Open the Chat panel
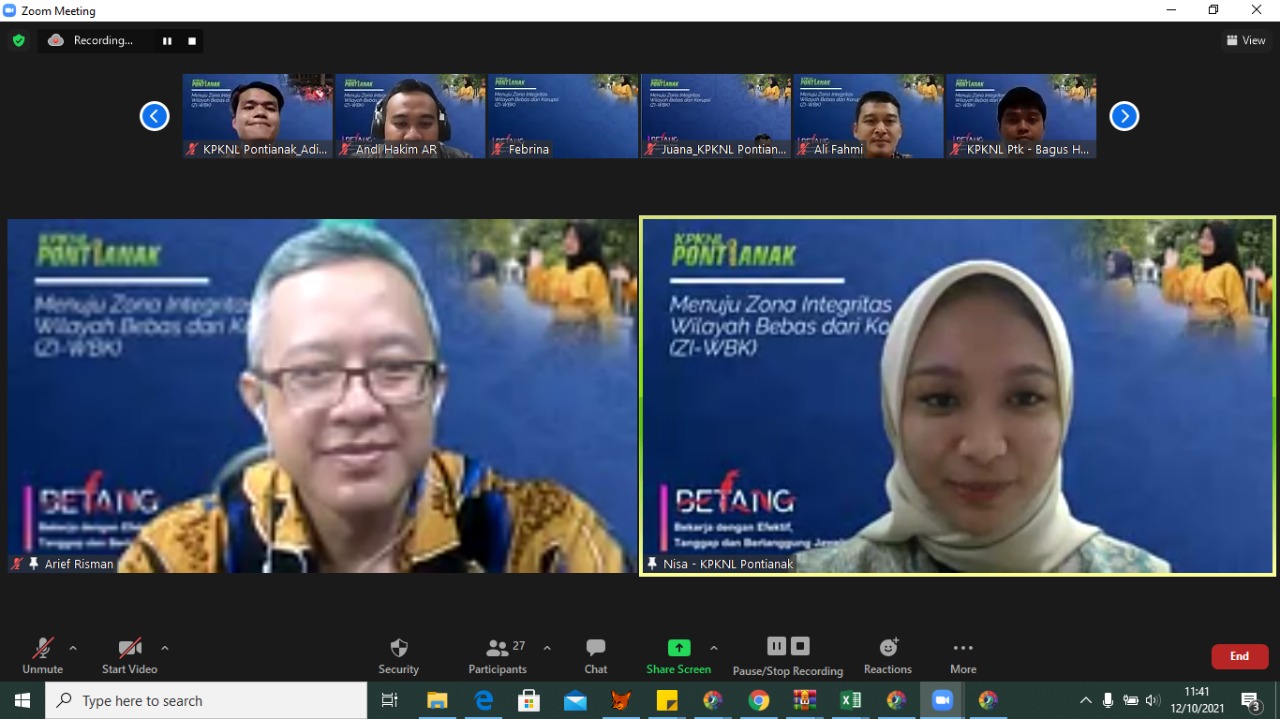Screen dimensions: 1280x719 coord(596,656)
